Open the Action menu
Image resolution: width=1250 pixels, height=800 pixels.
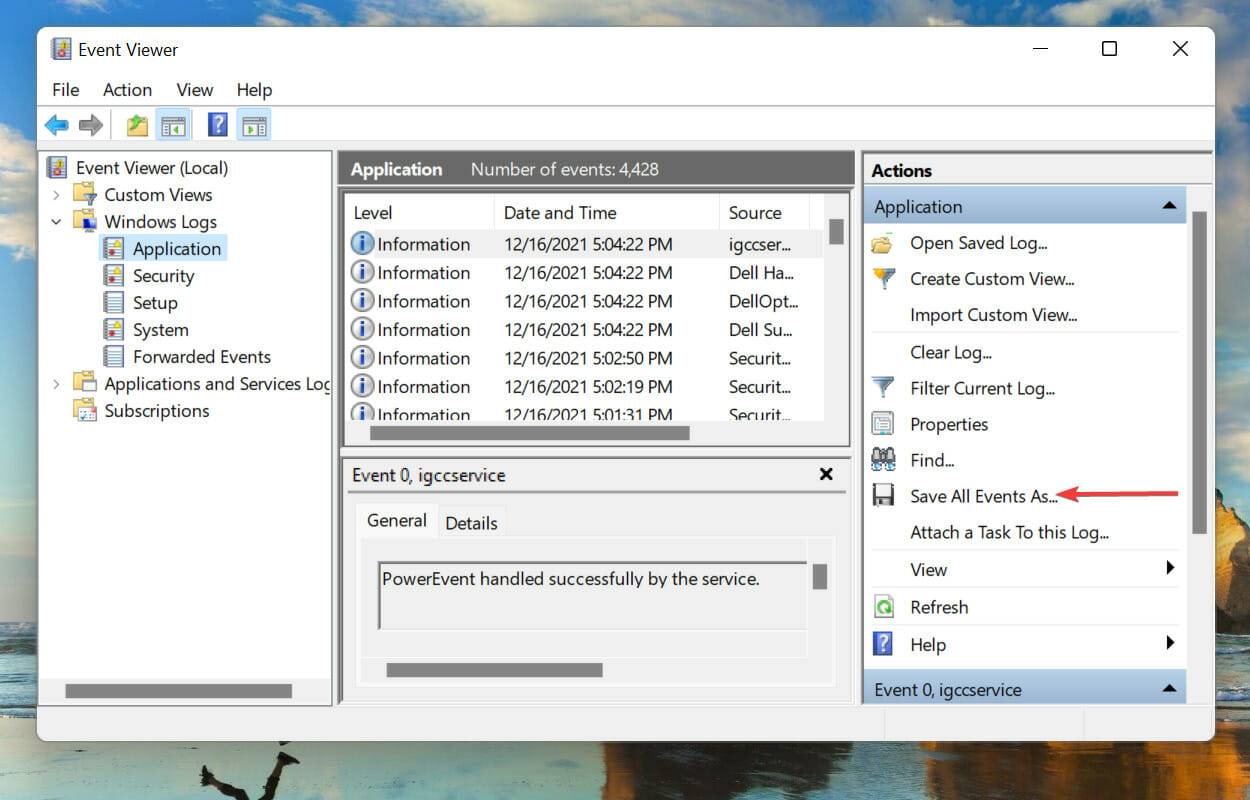[127, 90]
